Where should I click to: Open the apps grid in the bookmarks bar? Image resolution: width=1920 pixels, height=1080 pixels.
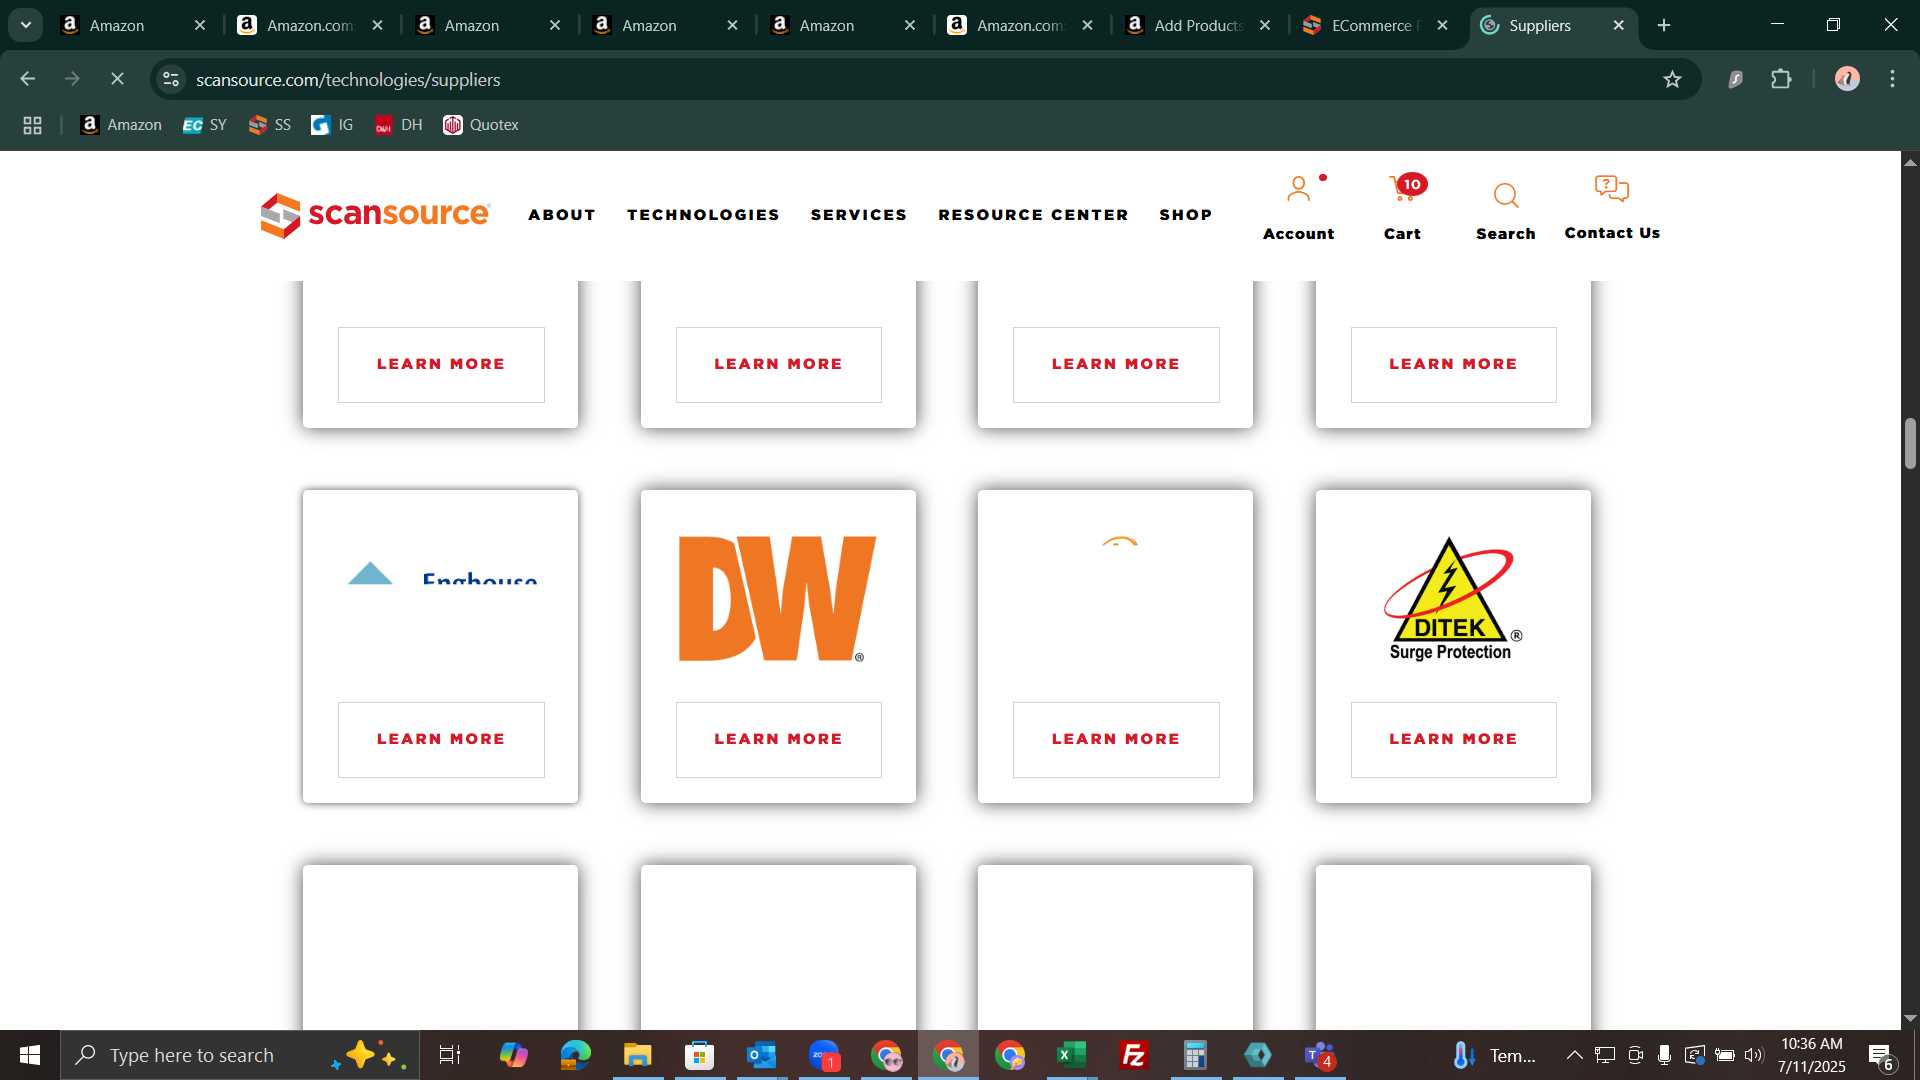tap(32, 125)
